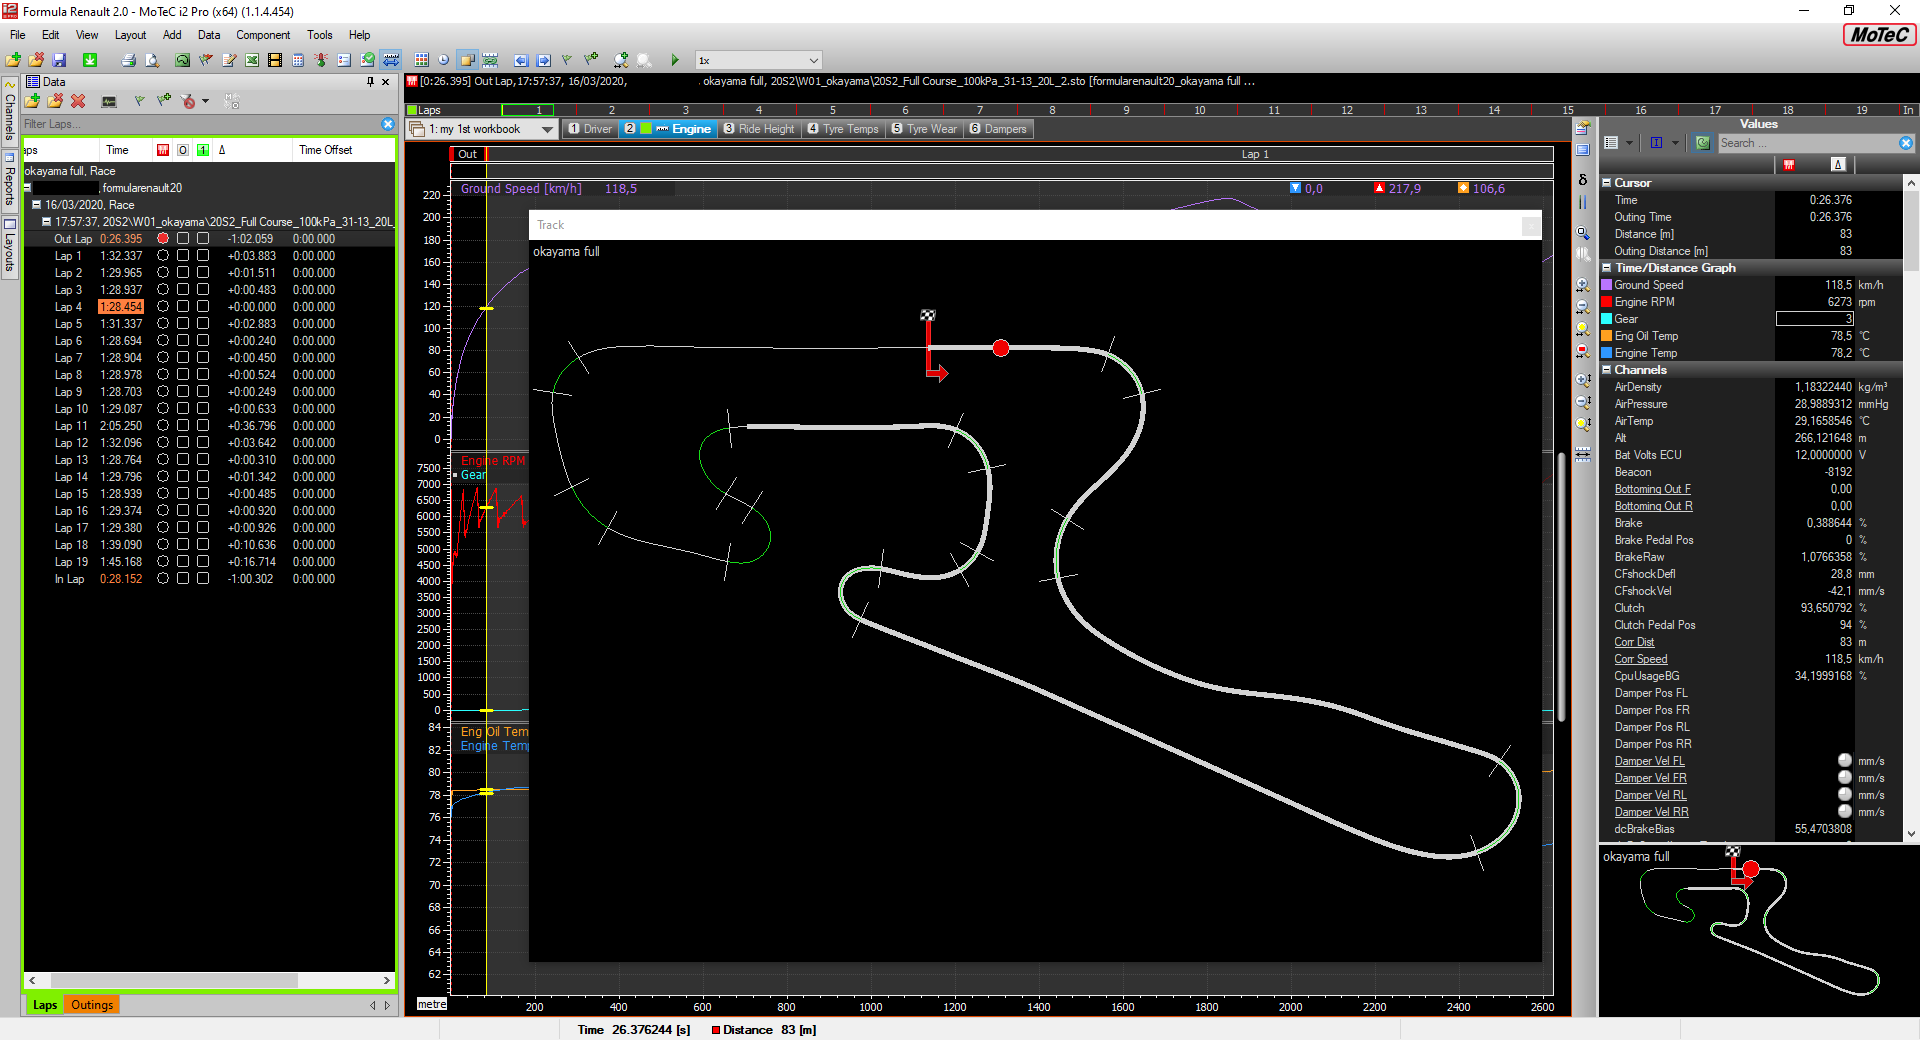
Task: Click the Damper Vel FL channel link
Action: click(1649, 761)
